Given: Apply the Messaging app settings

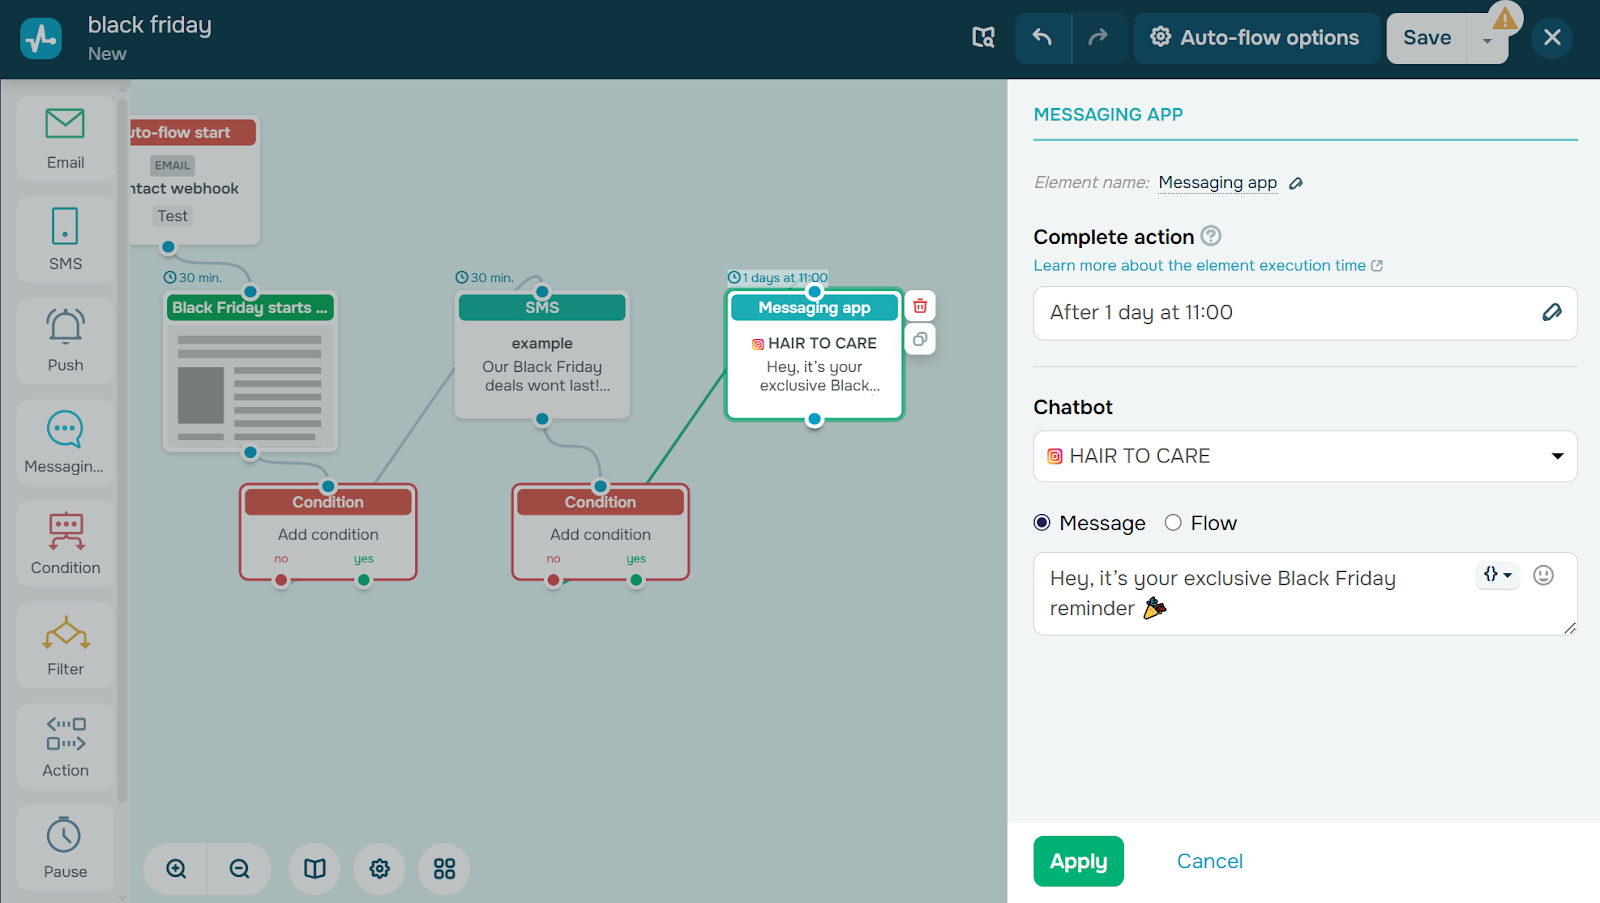Looking at the screenshot, I should tap(1078, 860).
